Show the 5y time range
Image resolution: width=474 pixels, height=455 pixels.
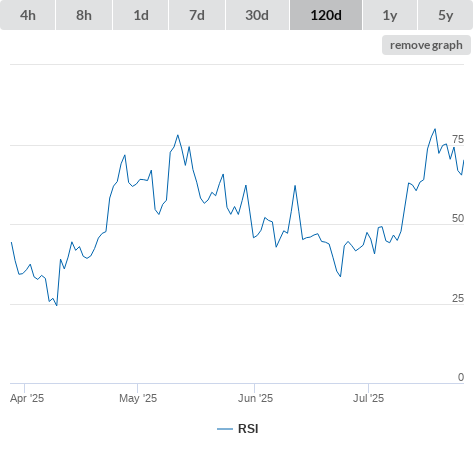click(446, 15)
